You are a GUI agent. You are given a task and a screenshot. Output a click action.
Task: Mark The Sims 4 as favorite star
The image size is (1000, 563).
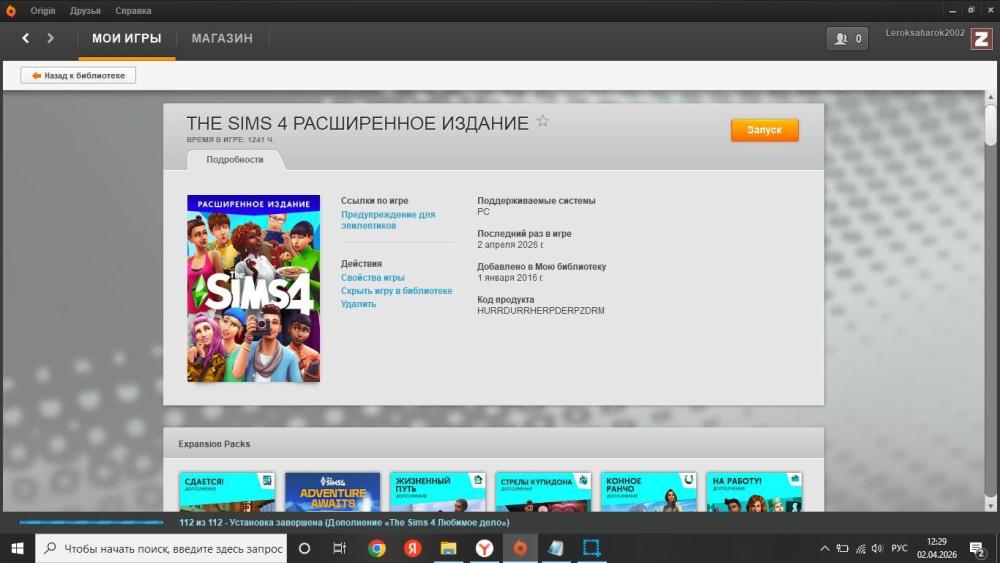(543, 121)
